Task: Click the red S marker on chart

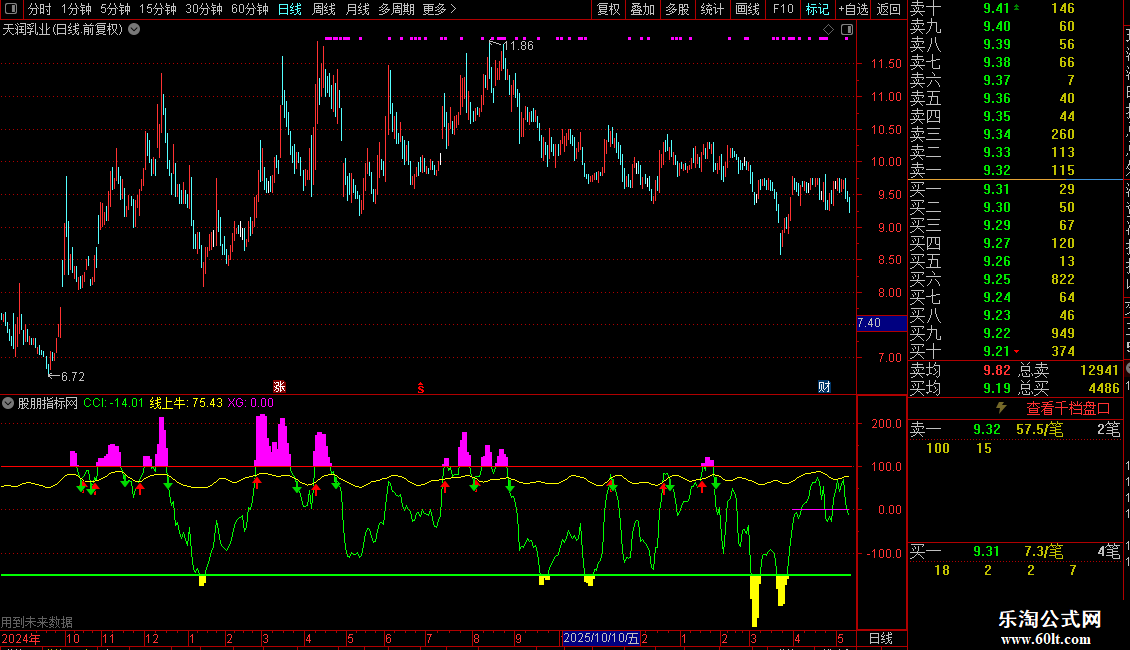Action: 421,388
